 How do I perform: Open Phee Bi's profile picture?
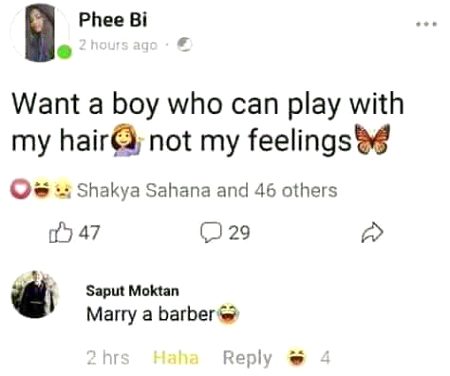pos(40,33)
